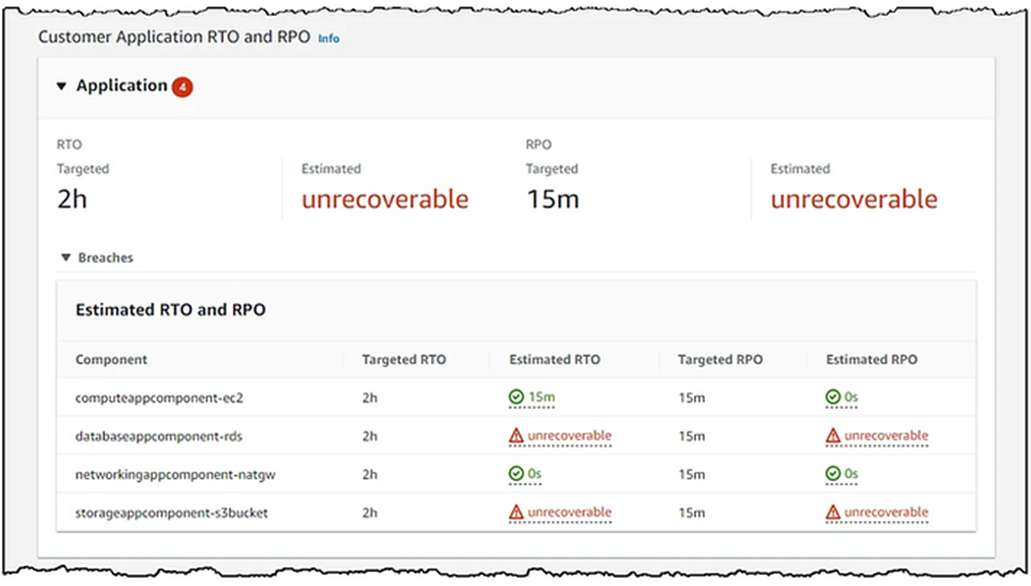Click the red badge showing 4
The image size is (1031, 586).
click(182, 87)
